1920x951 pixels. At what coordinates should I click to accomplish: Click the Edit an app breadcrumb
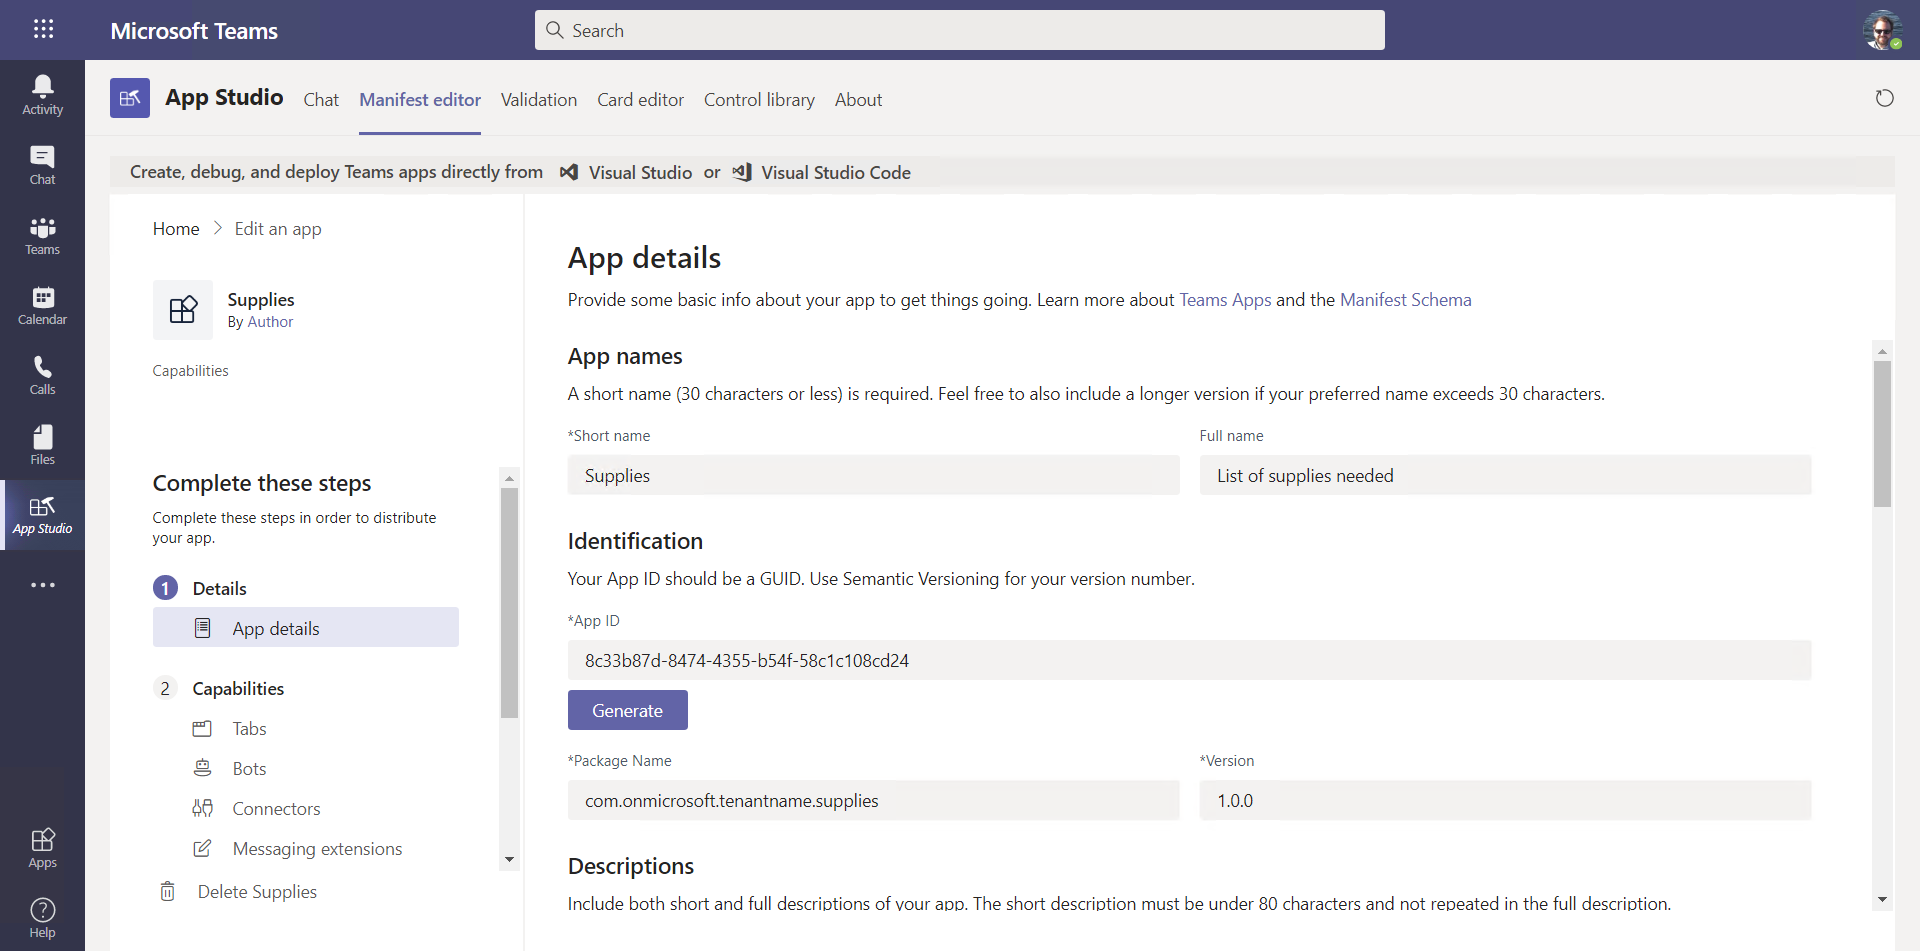click(278, 229)
